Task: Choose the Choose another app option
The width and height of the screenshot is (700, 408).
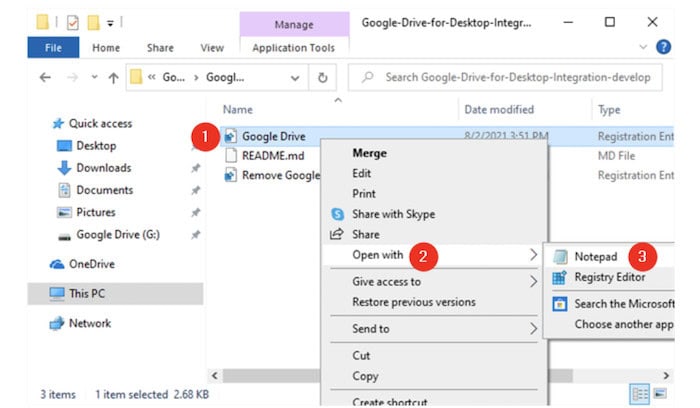Action: pyautogui.click(x=624, y=325)
